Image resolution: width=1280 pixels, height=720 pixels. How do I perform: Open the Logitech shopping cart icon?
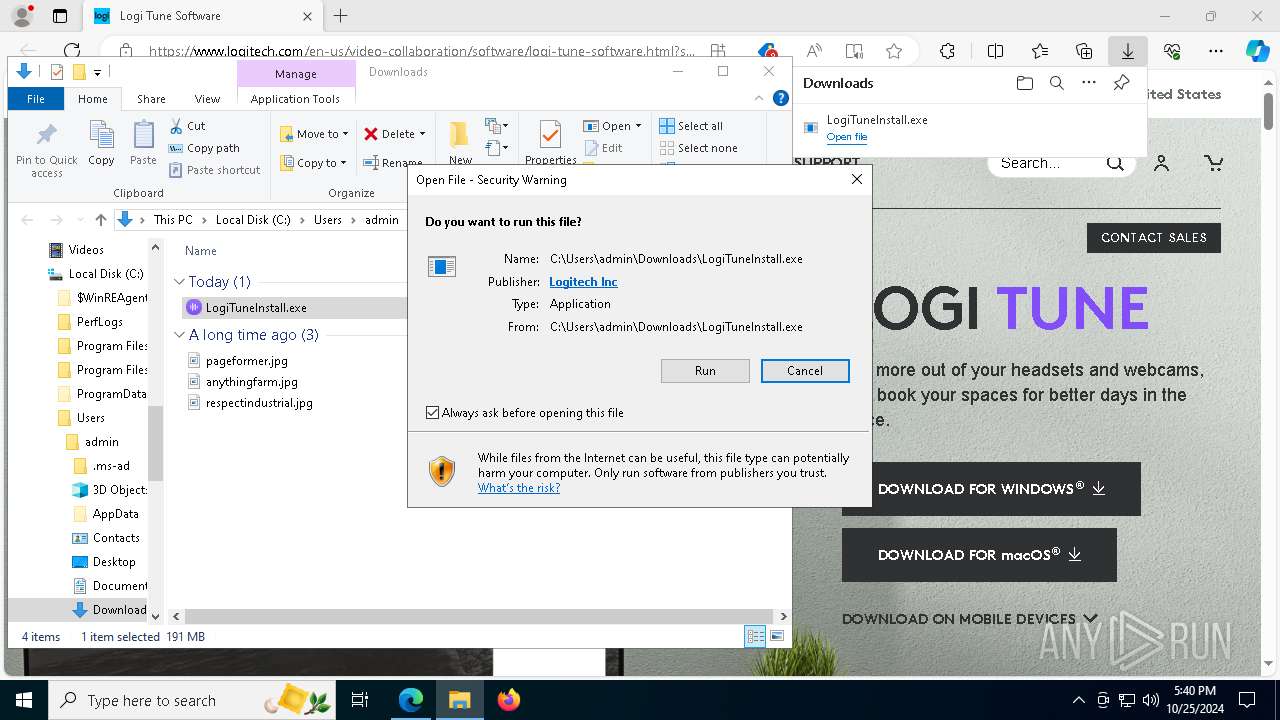pyautogui.click(x=1213, y=163)
